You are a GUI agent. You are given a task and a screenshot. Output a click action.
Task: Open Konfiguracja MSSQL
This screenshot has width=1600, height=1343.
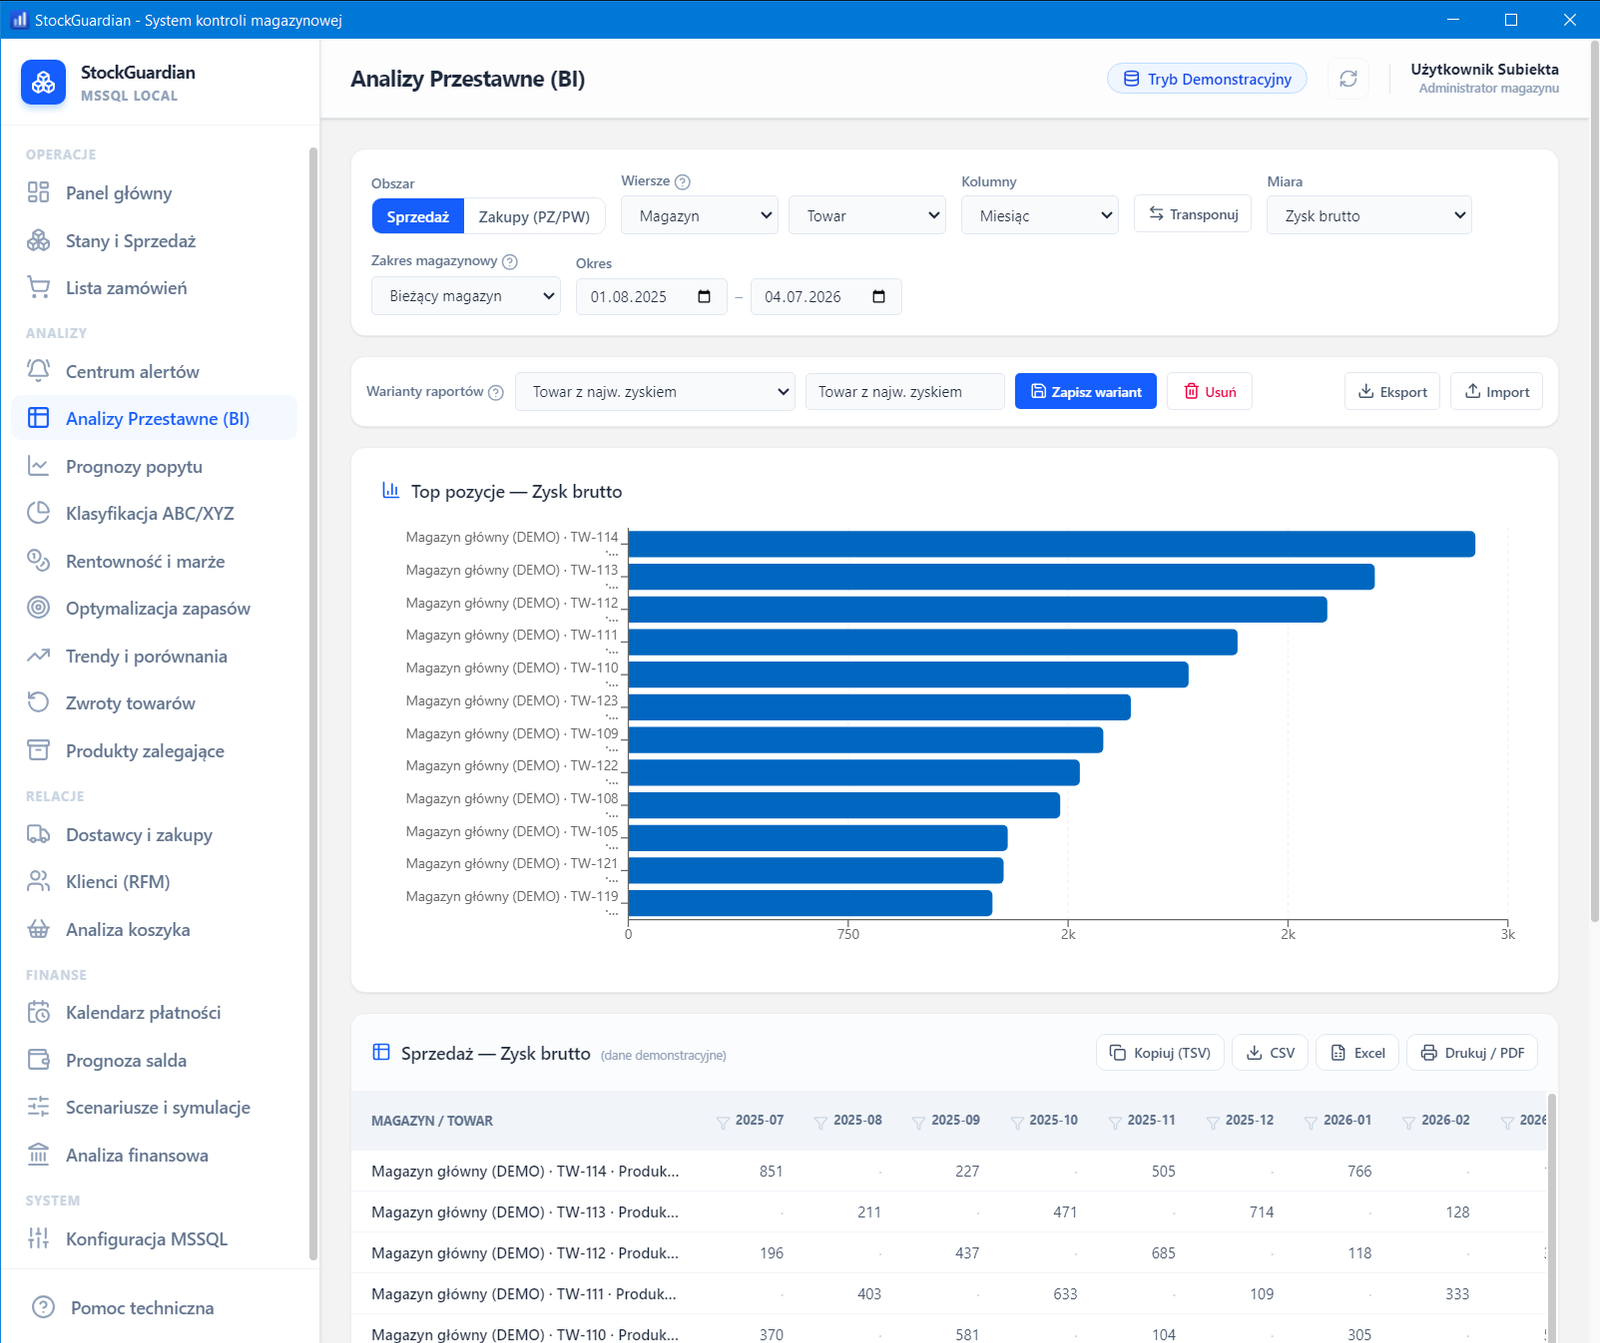pos(155,1239)
